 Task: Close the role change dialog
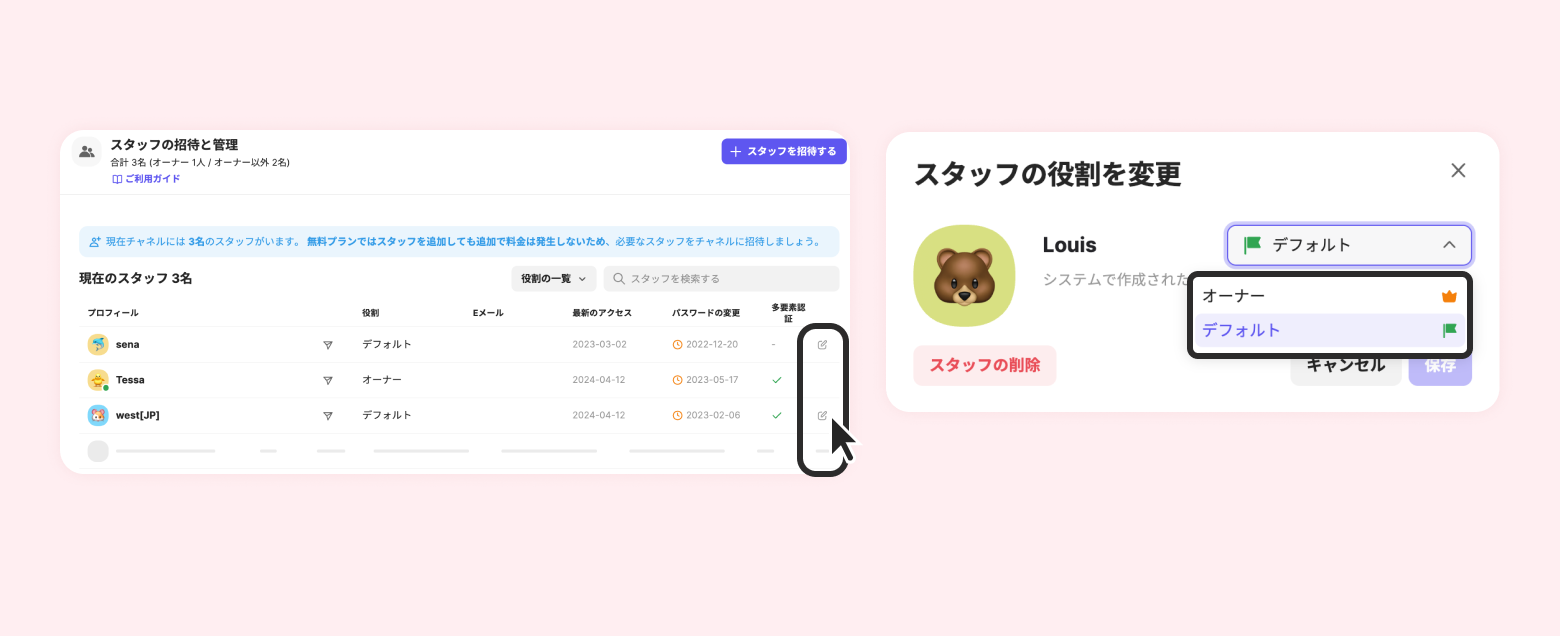[1458, 171]
